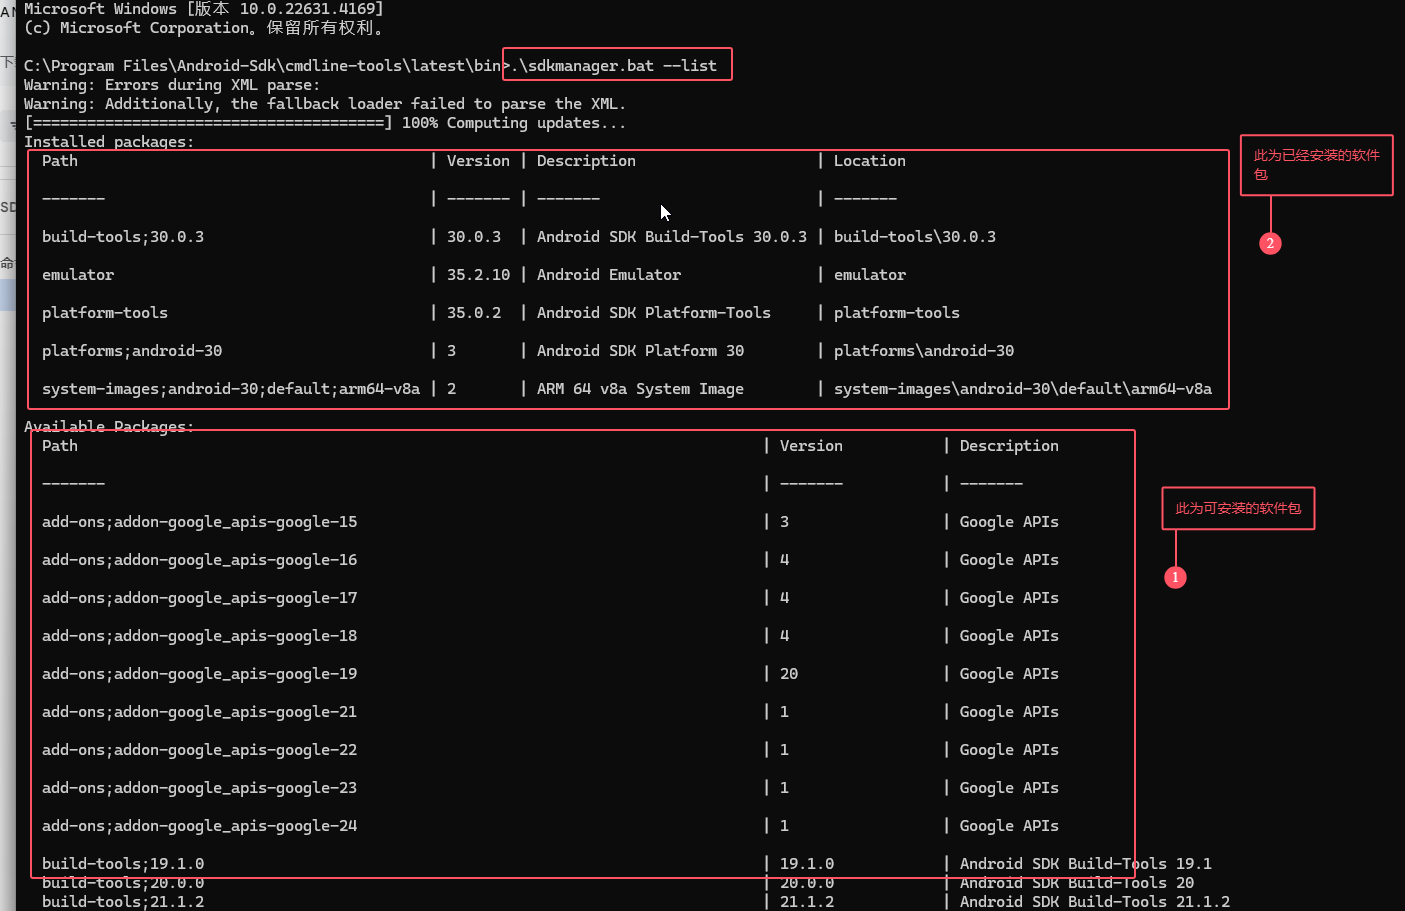Click 'system-images;android-30;default;arm64-v8a' path
The height and width of the screenshot is (911, 1405).
[x=231, y=389]
